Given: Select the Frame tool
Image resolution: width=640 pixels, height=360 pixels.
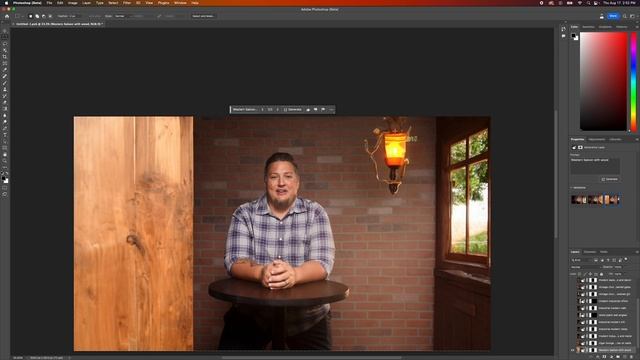Looking at the screenshot, I should pyautogui.click(x=5, y=63).
